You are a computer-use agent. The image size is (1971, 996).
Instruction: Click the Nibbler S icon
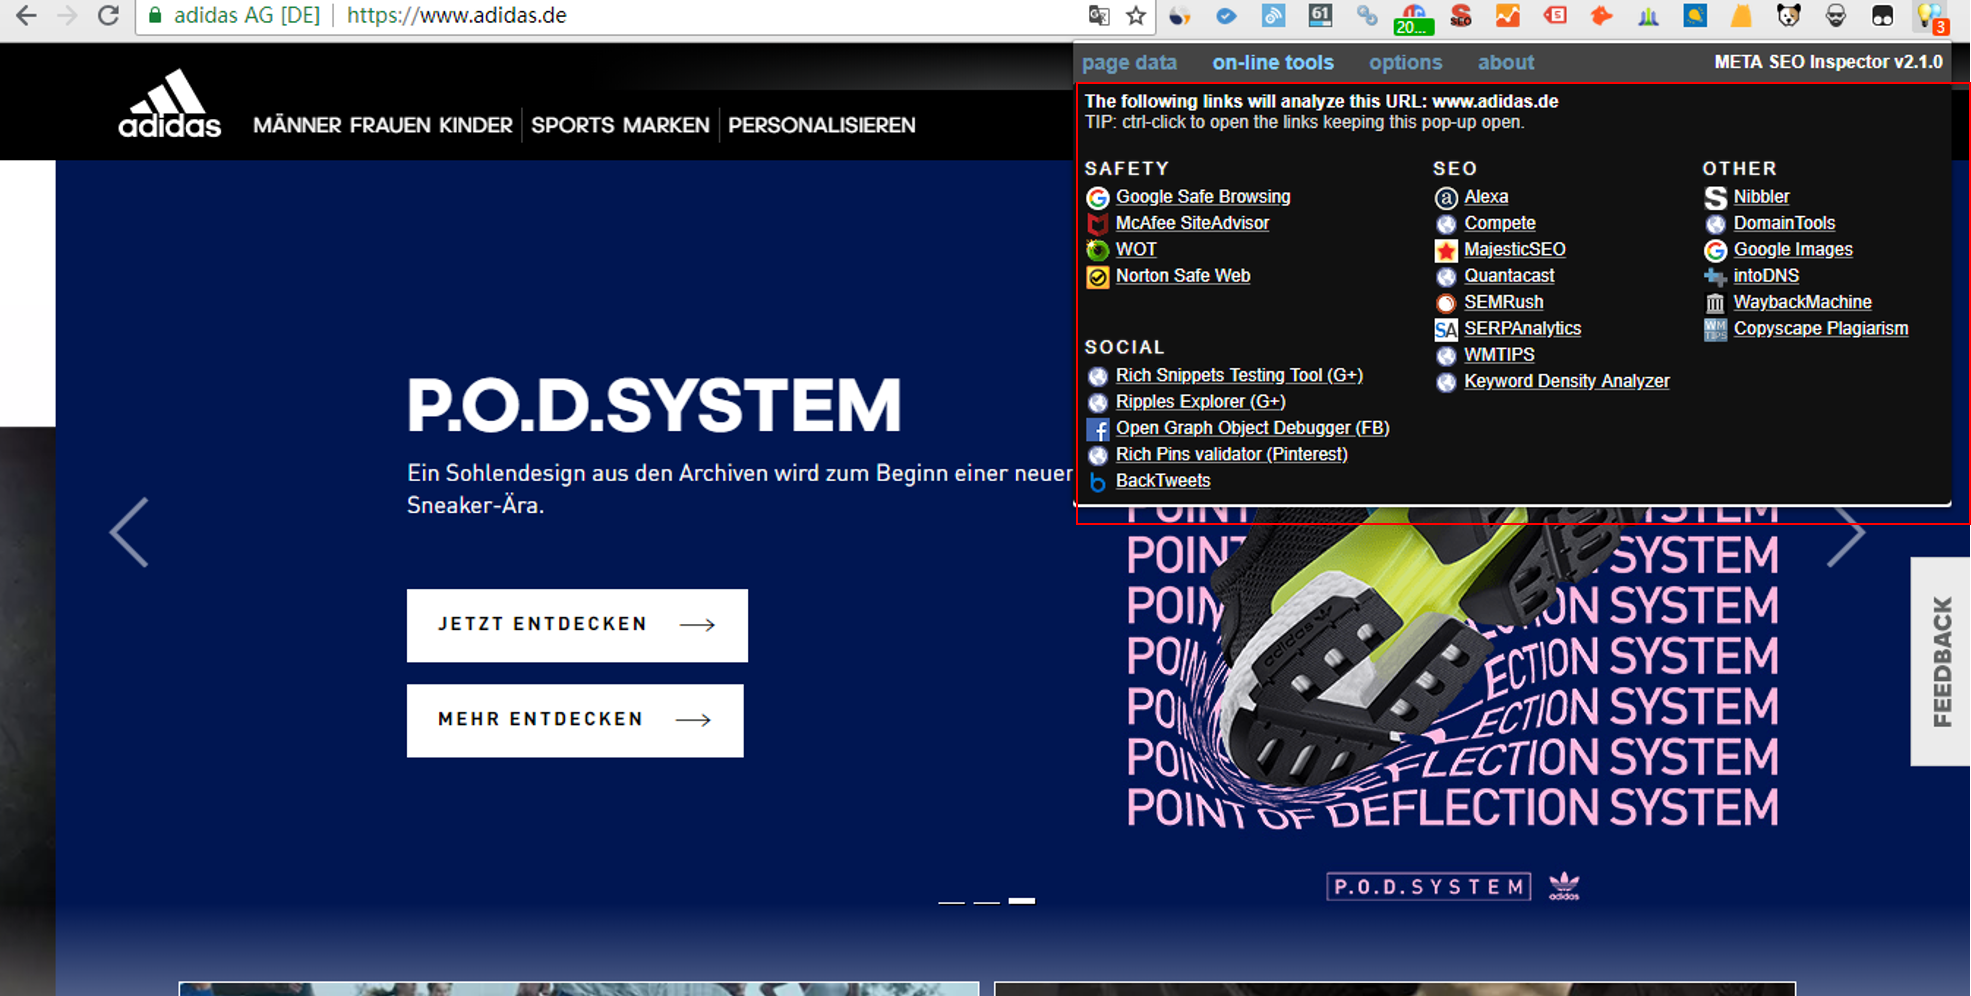pyautogui.click(x=1715, y=198)
